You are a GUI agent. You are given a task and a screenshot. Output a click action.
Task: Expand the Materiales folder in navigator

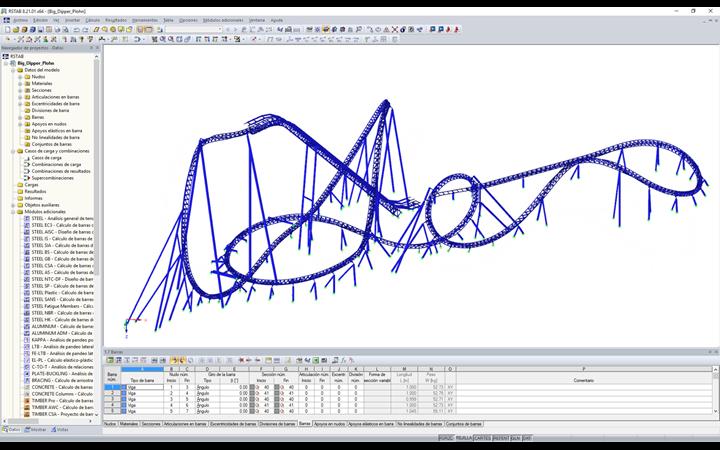[x=20, y=84]
